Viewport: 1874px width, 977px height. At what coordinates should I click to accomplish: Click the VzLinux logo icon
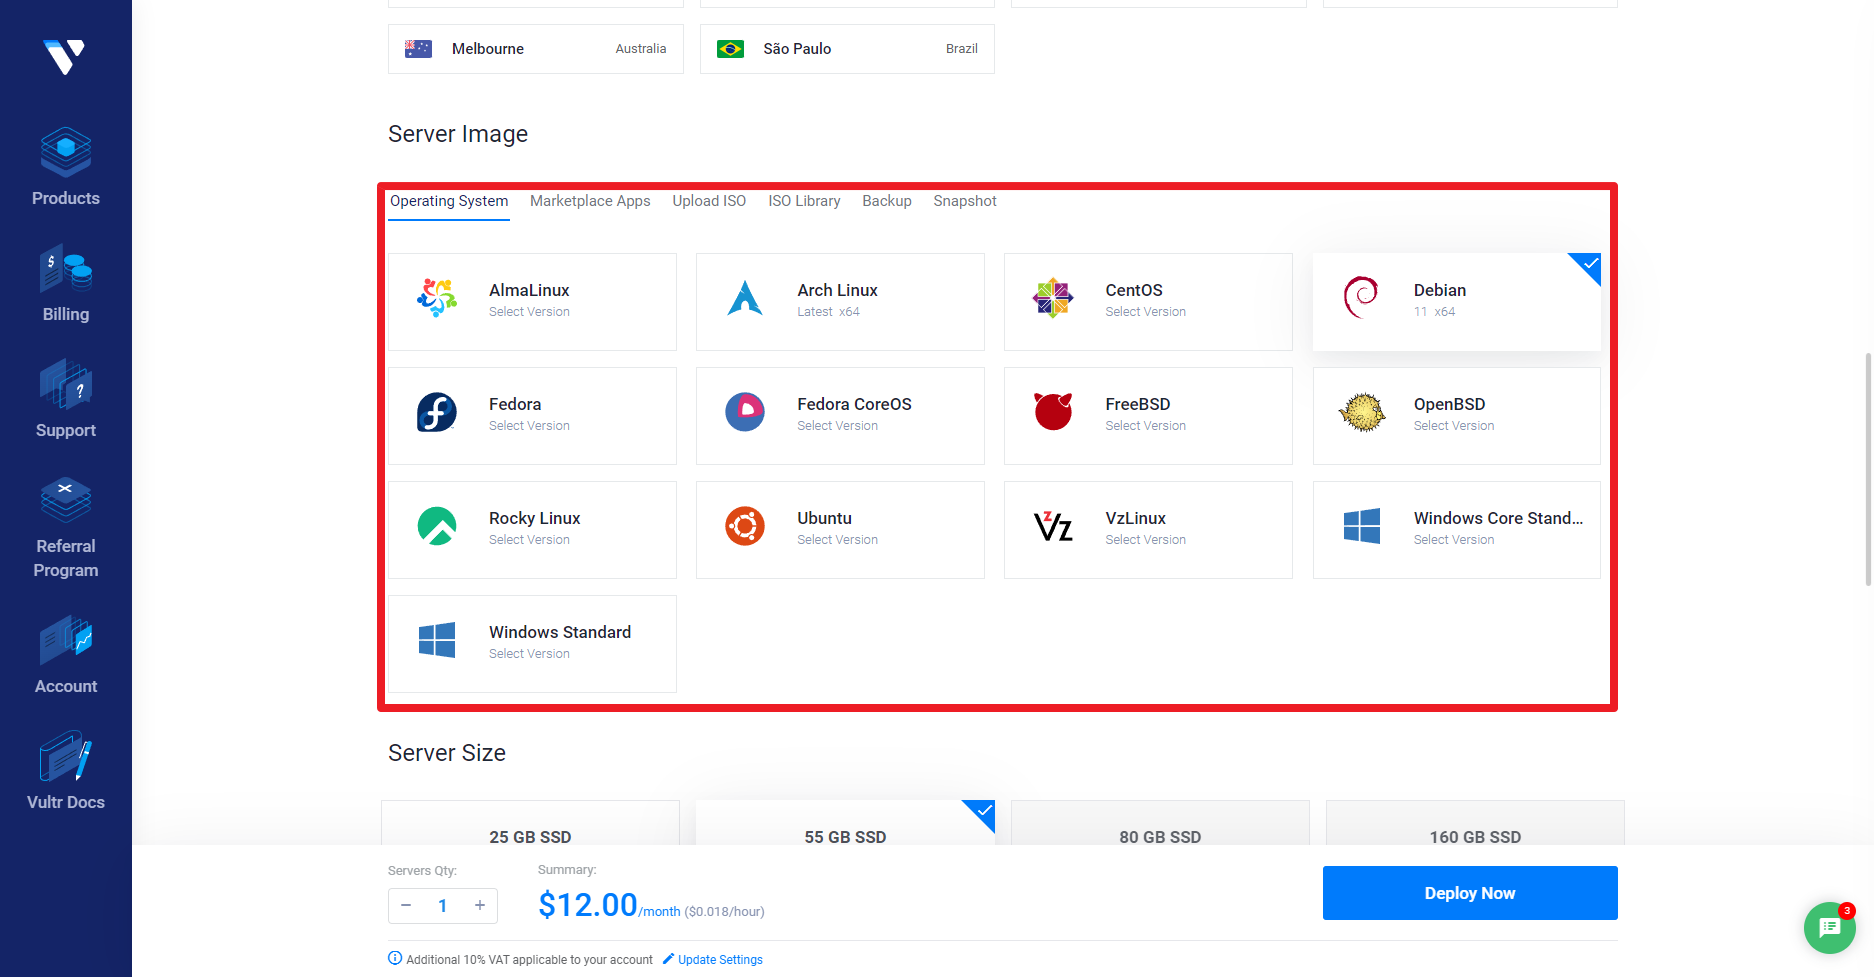click(x=1053, y=526)
